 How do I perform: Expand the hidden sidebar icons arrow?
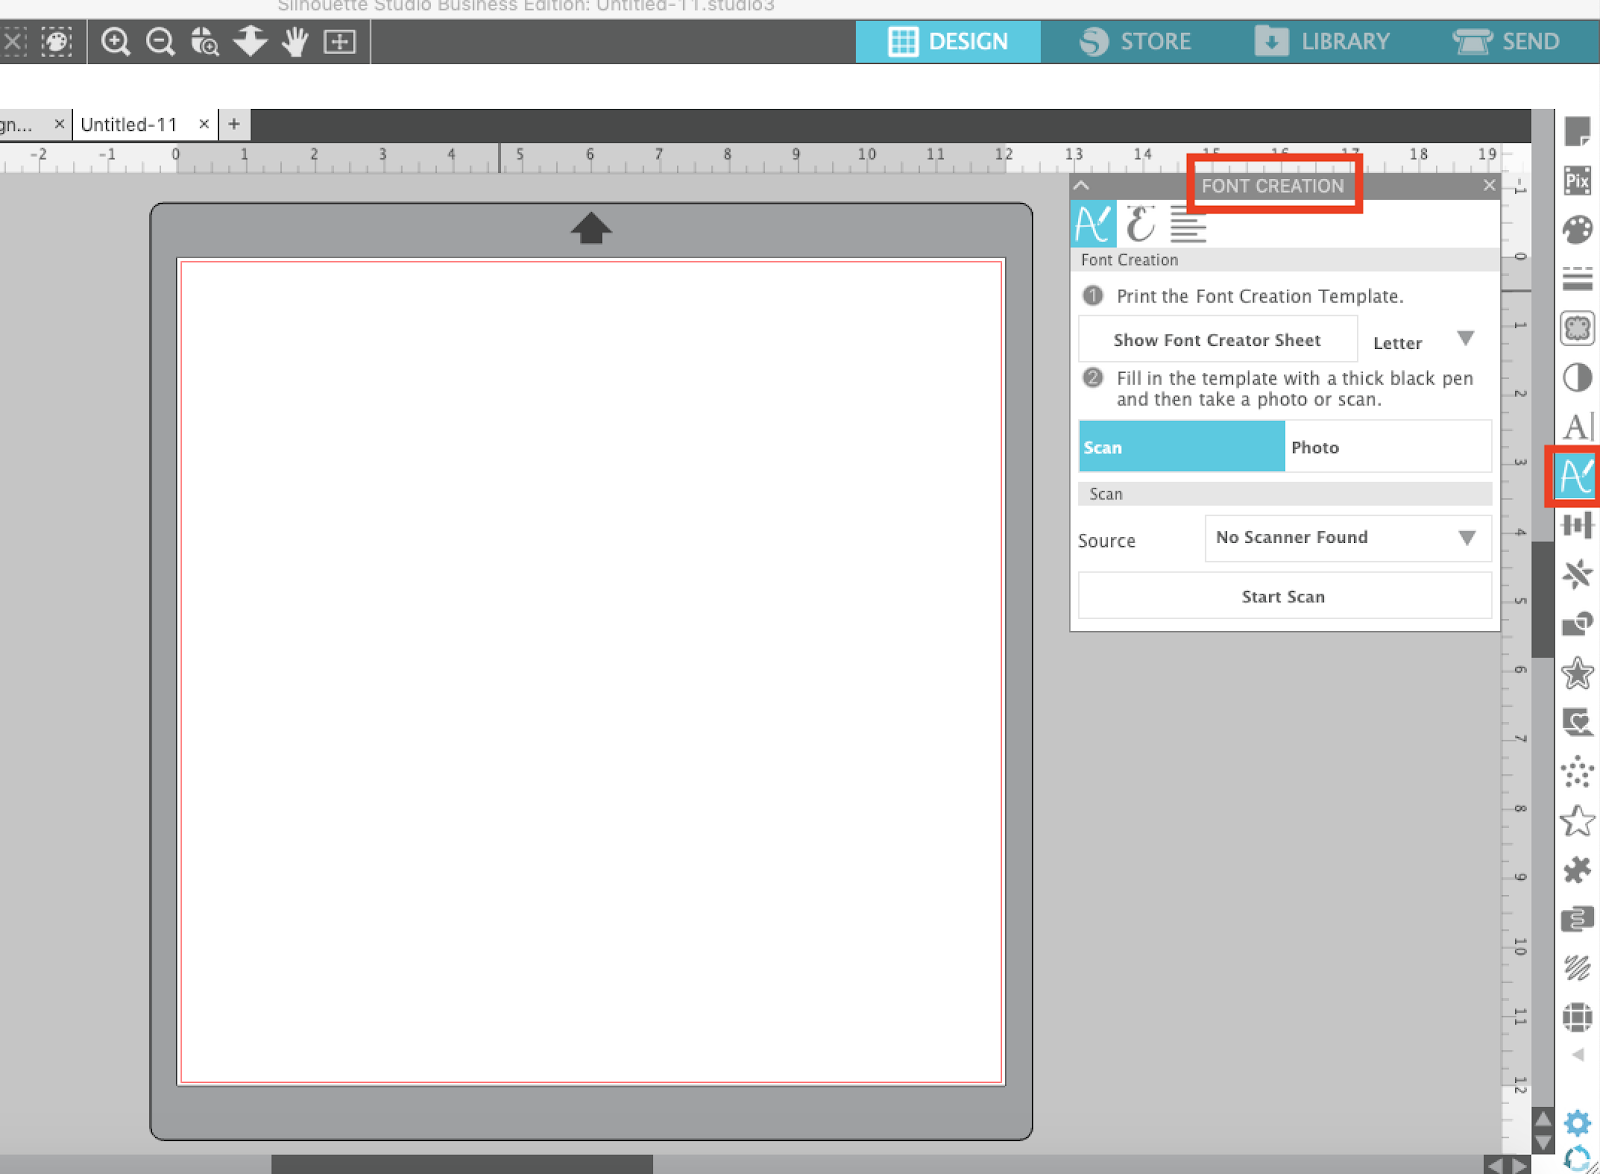coord(1578,1055)
